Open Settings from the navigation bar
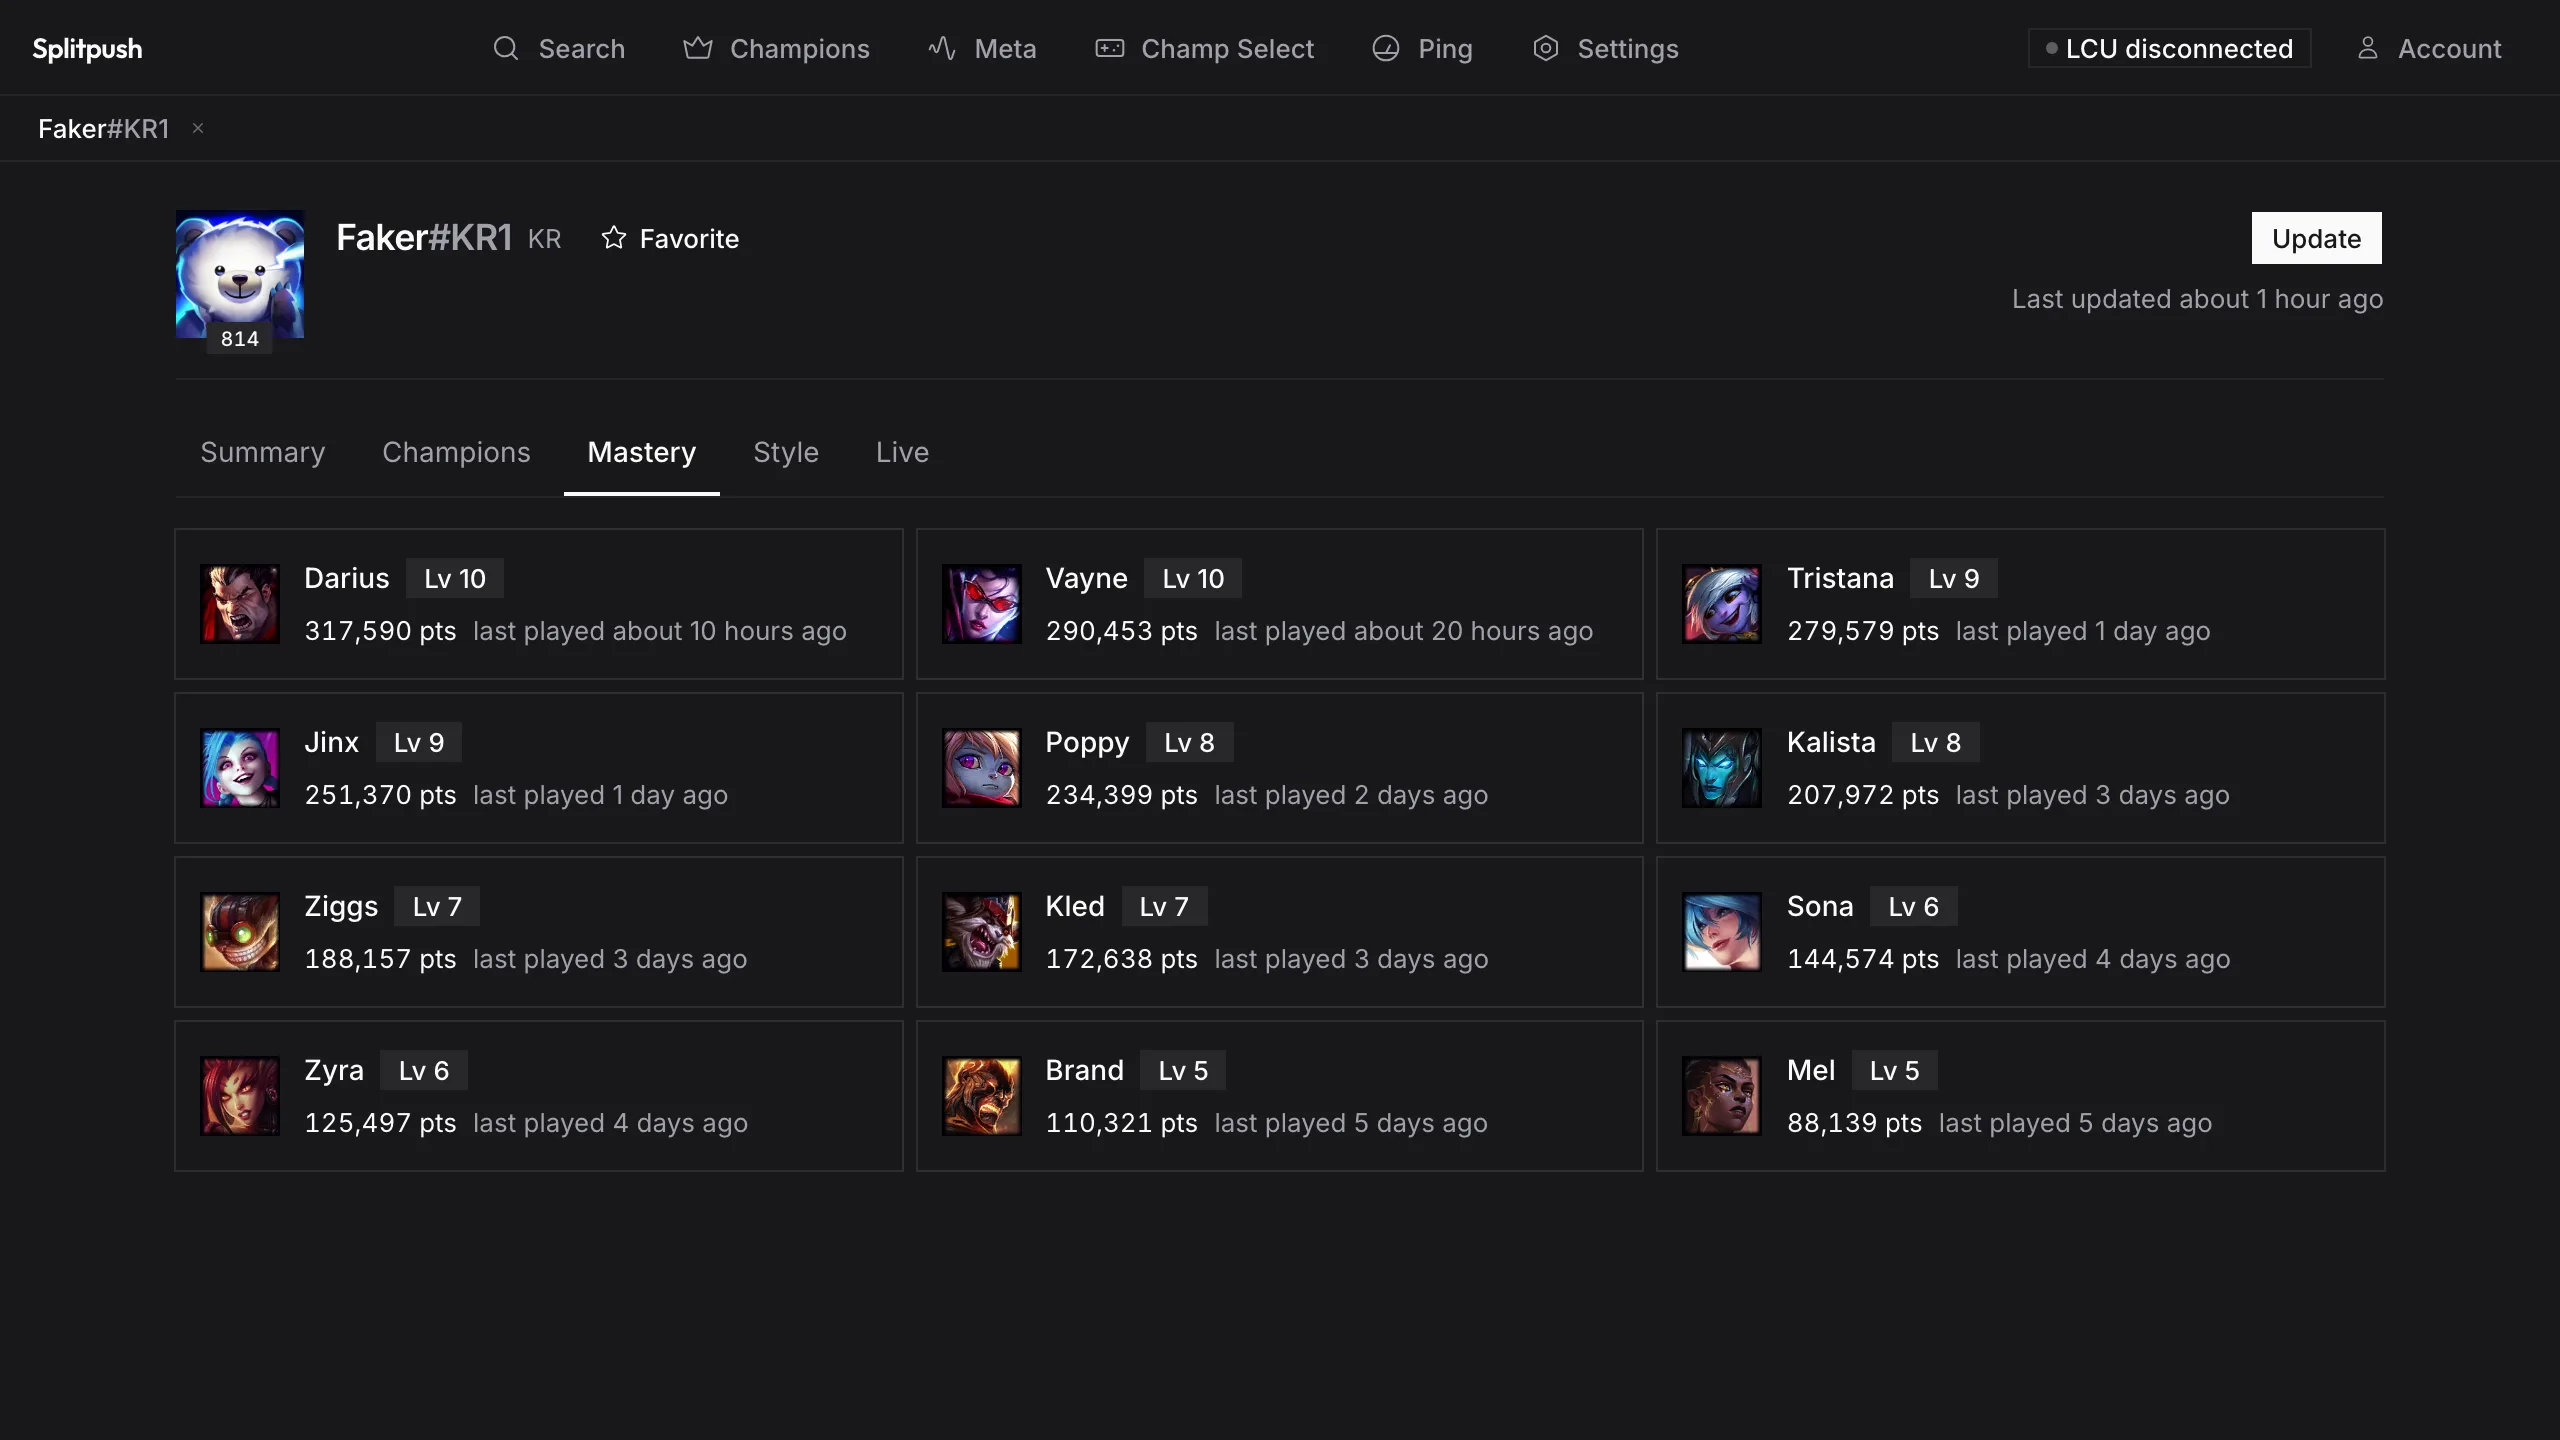Viewport: 2560px width, 1440px height. (1606, 48)
